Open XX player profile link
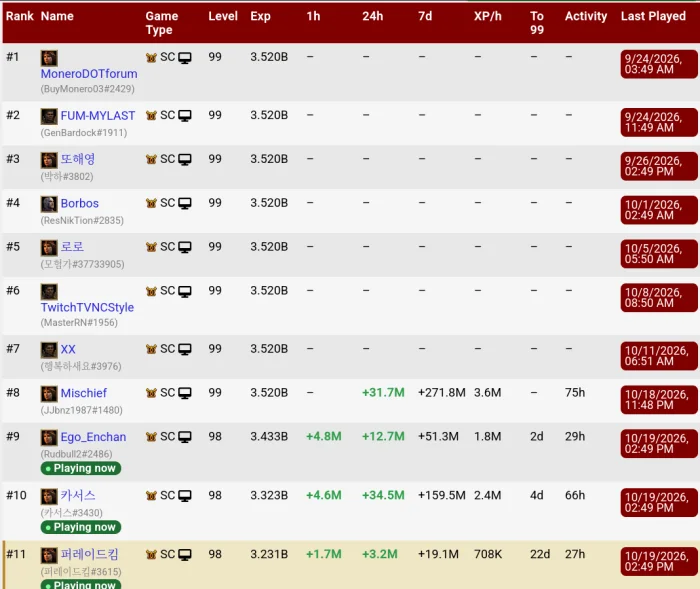Image resolution: width=700 pixels, height=589 pixels. [x=68, y=349]
